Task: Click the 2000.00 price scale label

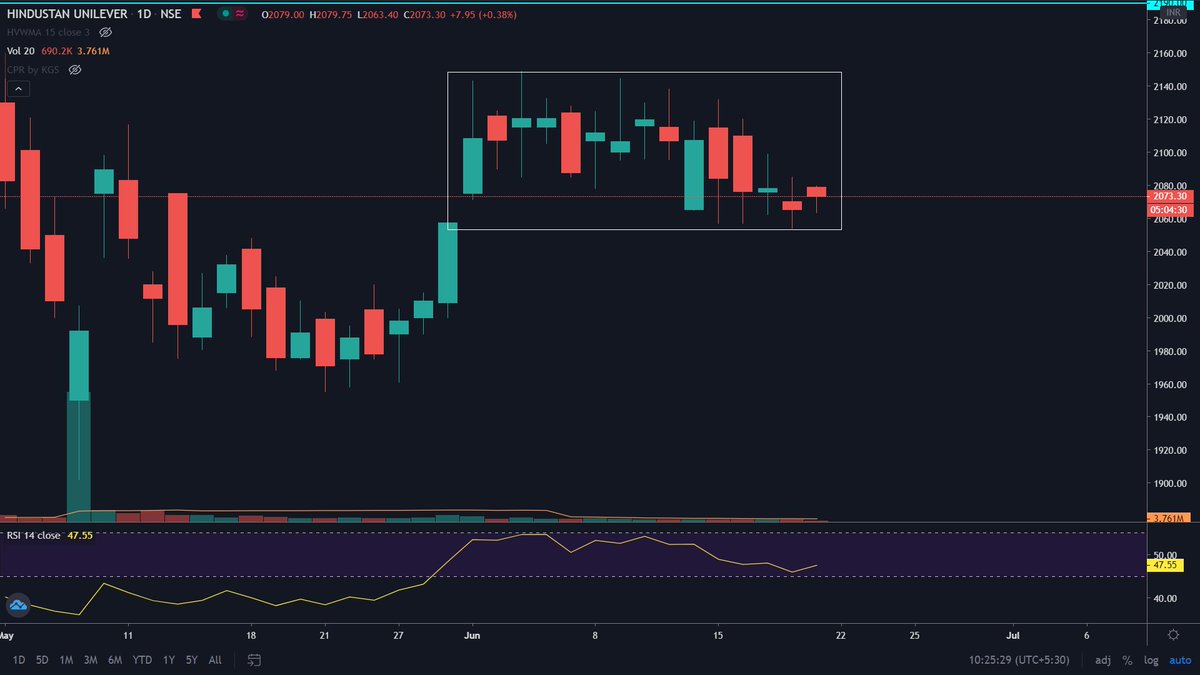Action: pos(1171,318)
